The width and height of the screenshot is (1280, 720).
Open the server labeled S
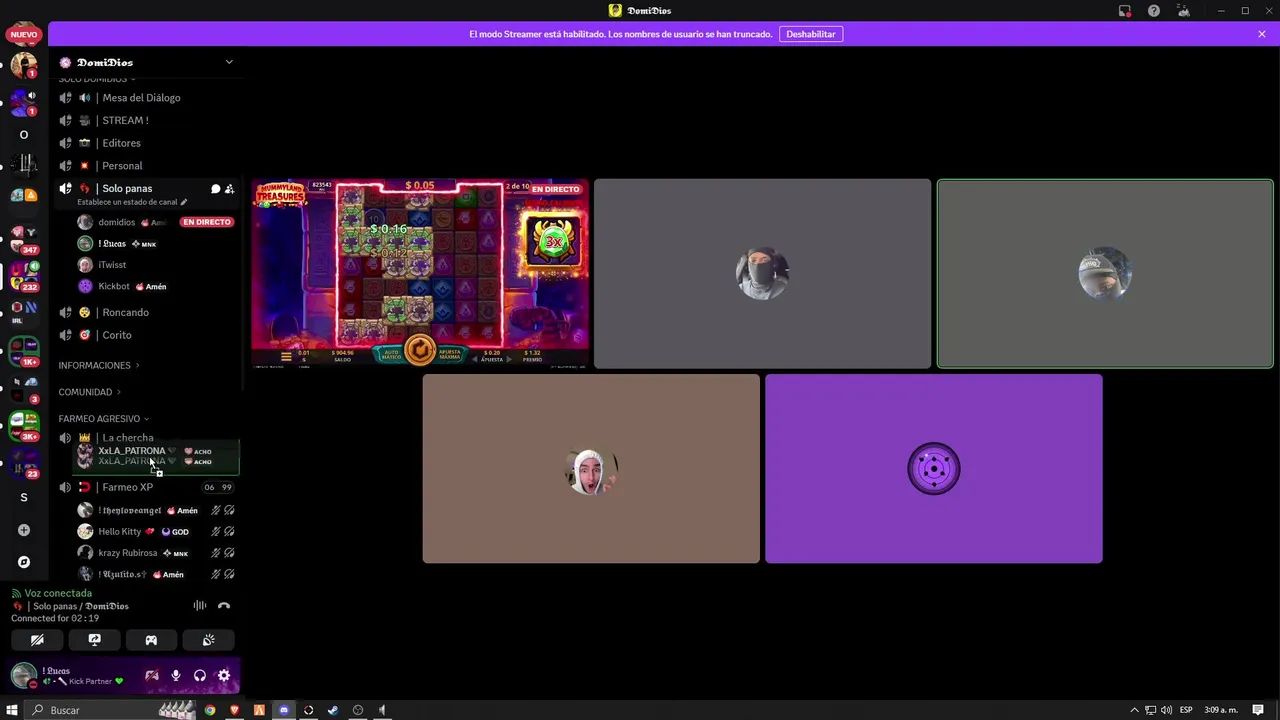pos(24,497)
